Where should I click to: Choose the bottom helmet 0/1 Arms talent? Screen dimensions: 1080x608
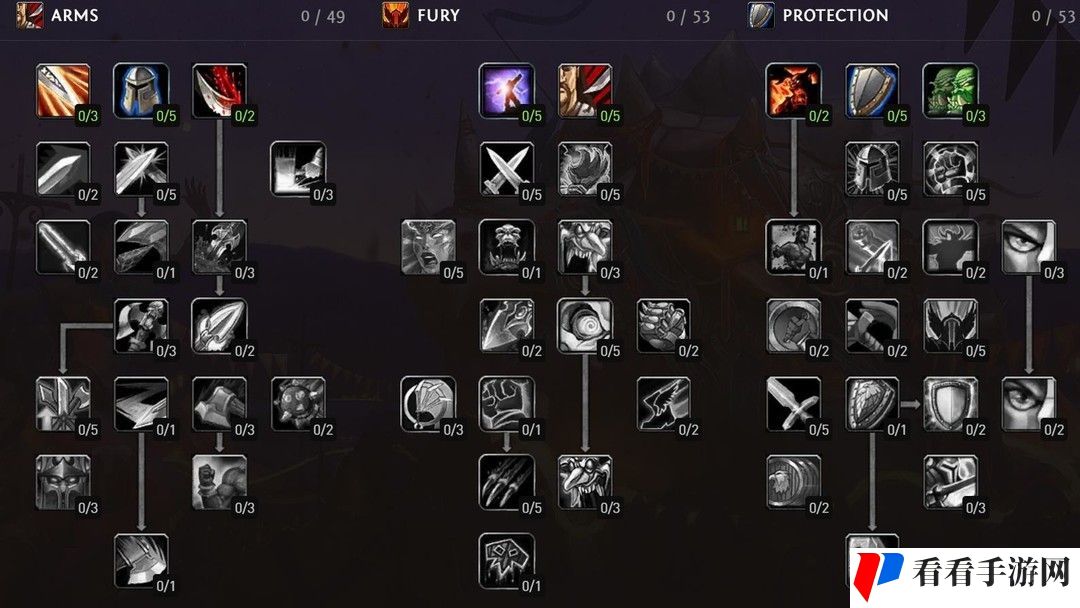point(141,560)
